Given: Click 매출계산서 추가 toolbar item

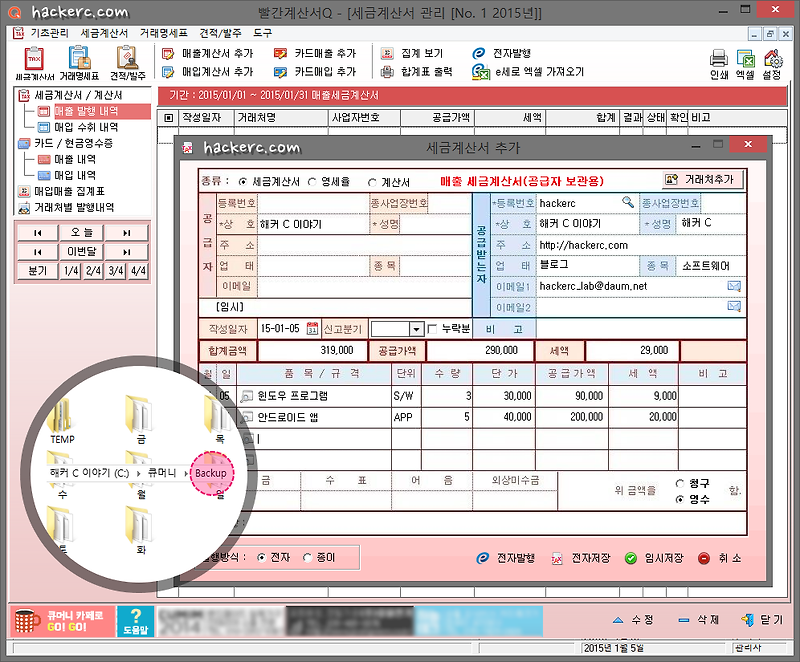Looking at the screenshot, I should 207,54.
